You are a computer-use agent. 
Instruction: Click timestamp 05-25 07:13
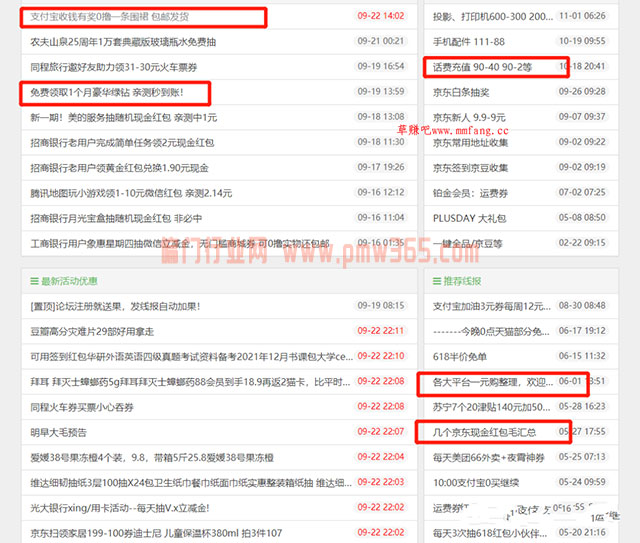(582, 457)
